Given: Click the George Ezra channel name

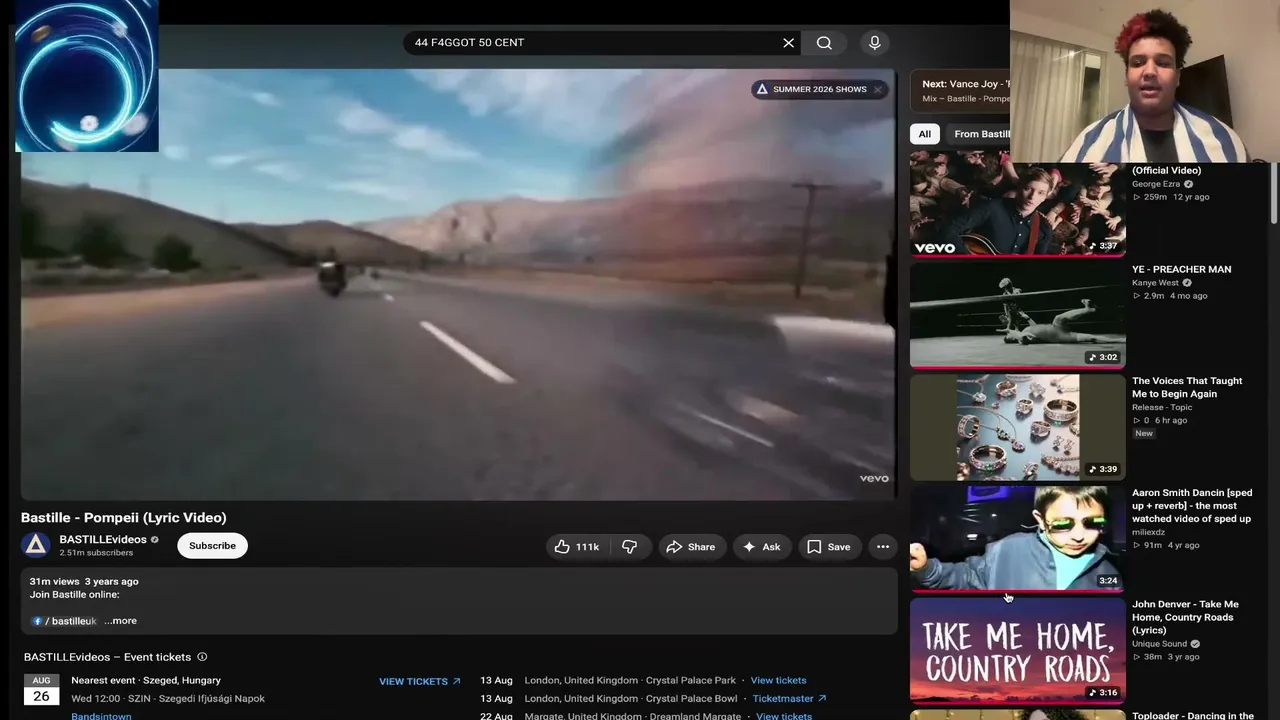Looking at the screenshot, I should [1156, 184].
